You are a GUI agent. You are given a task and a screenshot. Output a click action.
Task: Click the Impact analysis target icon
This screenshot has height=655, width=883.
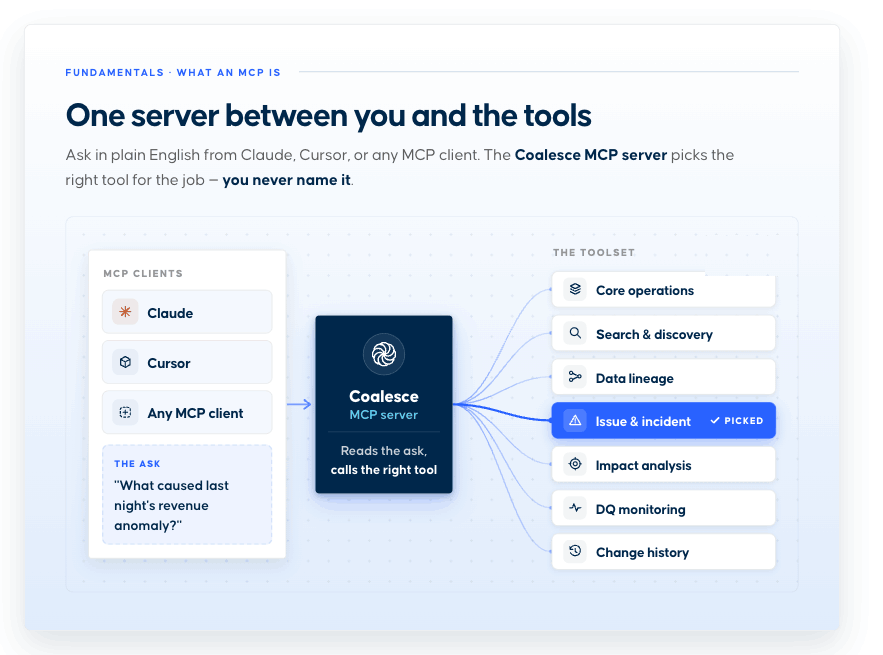[575, 465]
